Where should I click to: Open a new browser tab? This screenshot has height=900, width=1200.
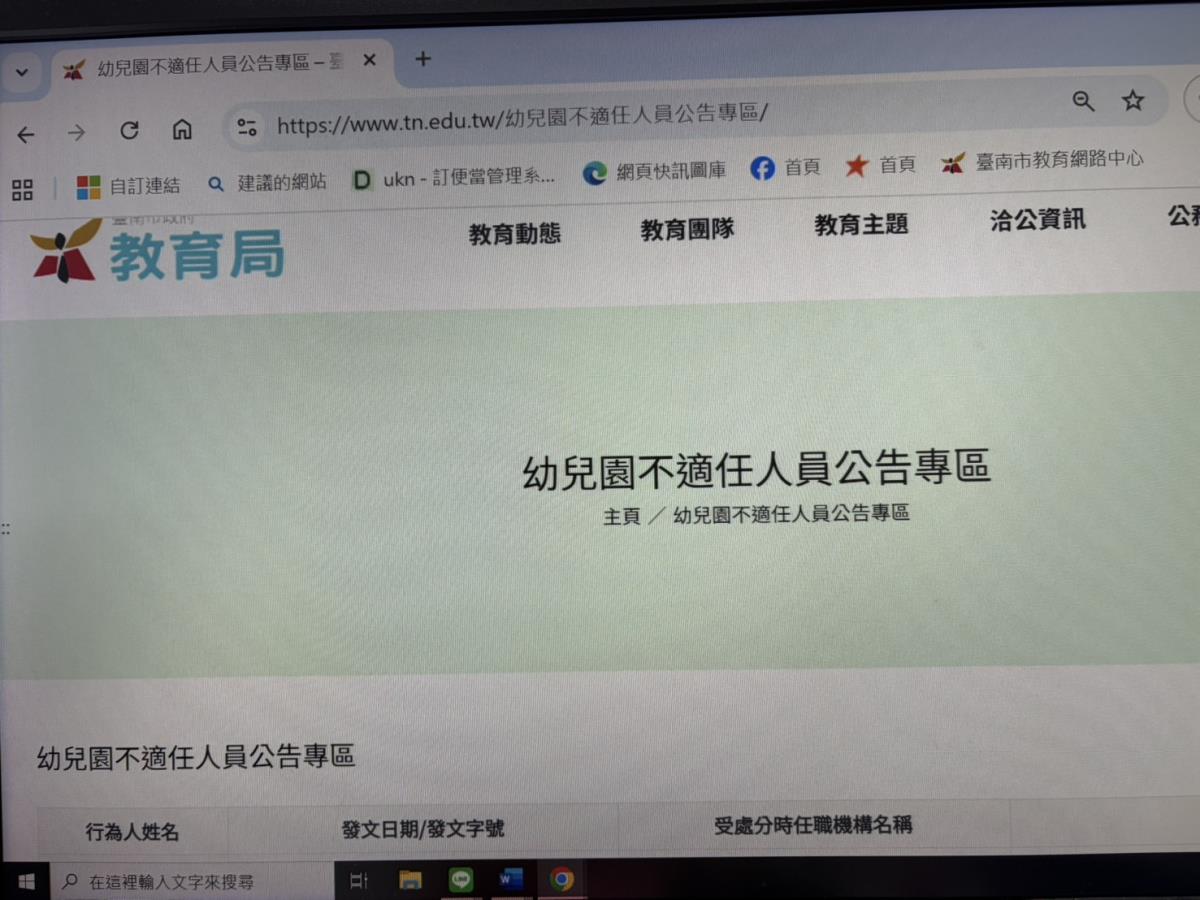coord(423,59)
